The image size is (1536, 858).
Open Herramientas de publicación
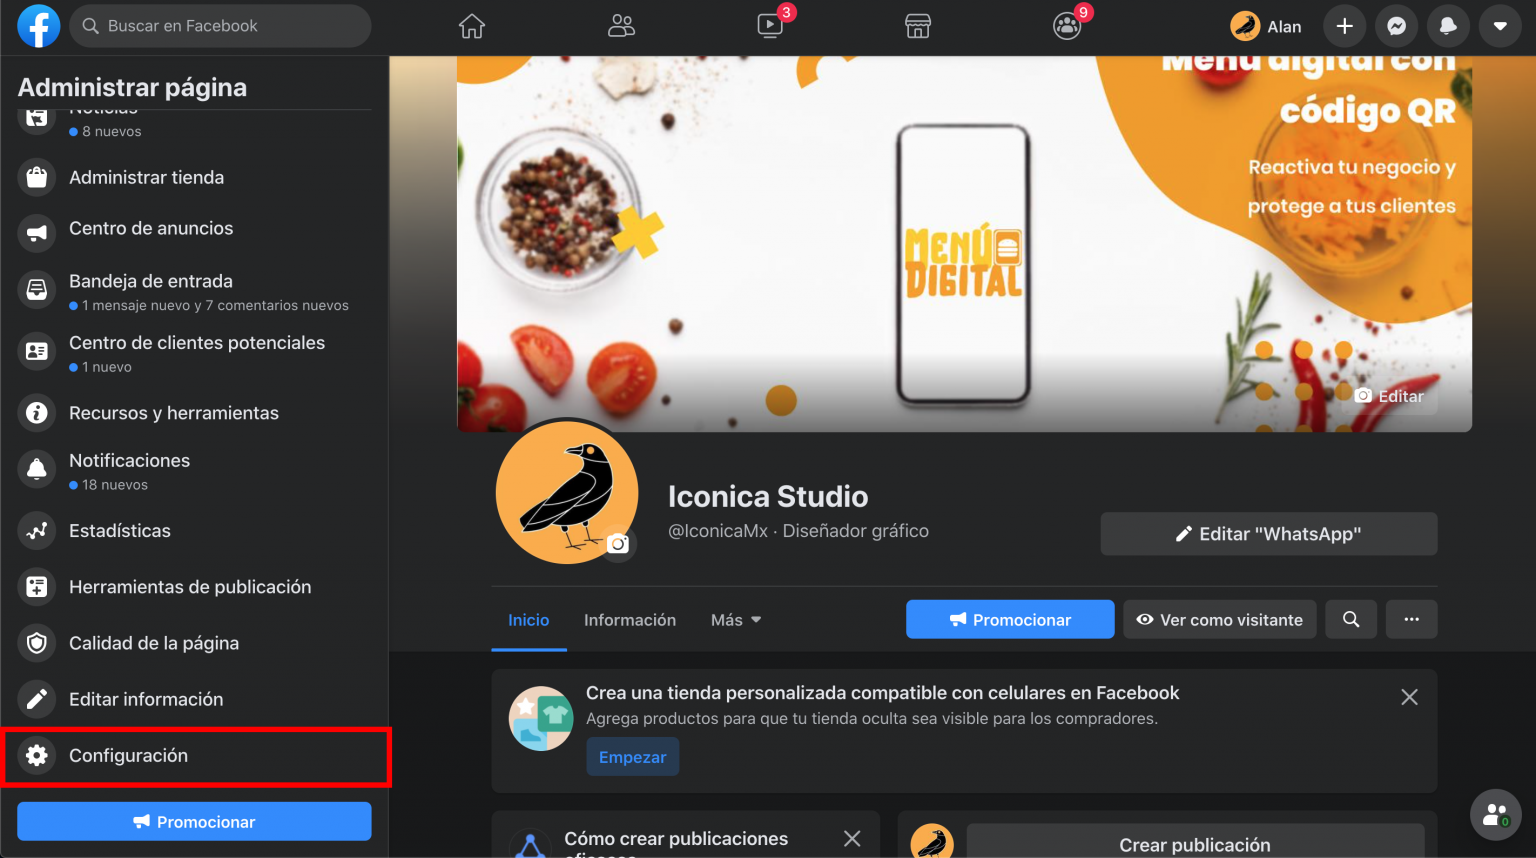pyautogui.click(x=189, y=586)
